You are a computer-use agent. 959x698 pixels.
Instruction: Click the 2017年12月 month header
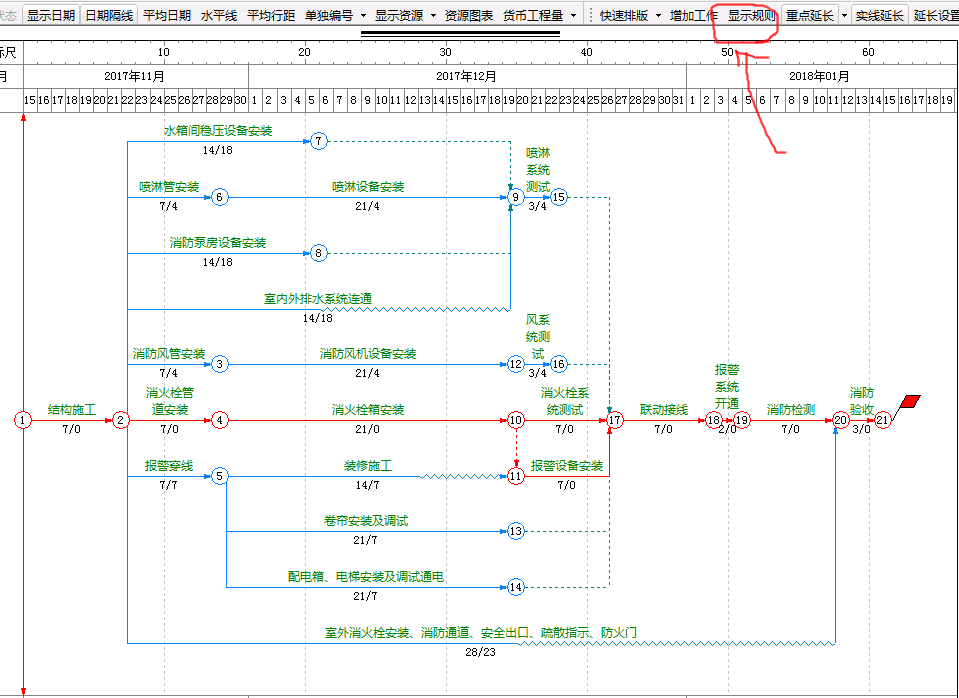(467, 76)
